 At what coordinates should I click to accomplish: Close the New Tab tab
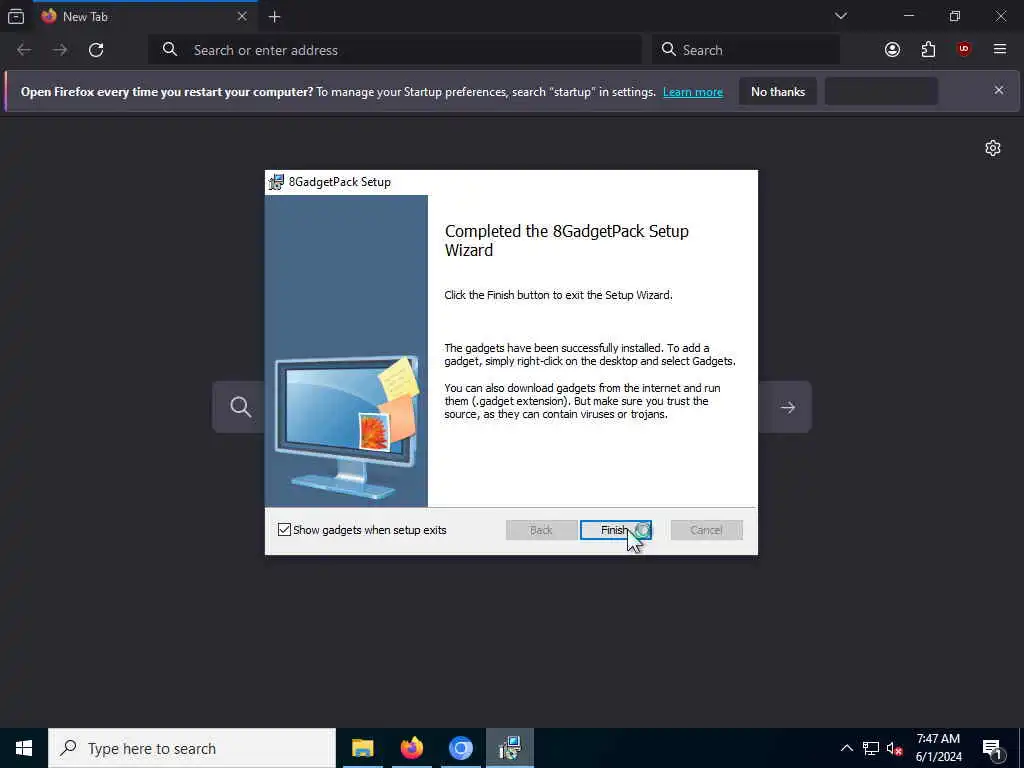pyautogui.click(x=242, y=16)
